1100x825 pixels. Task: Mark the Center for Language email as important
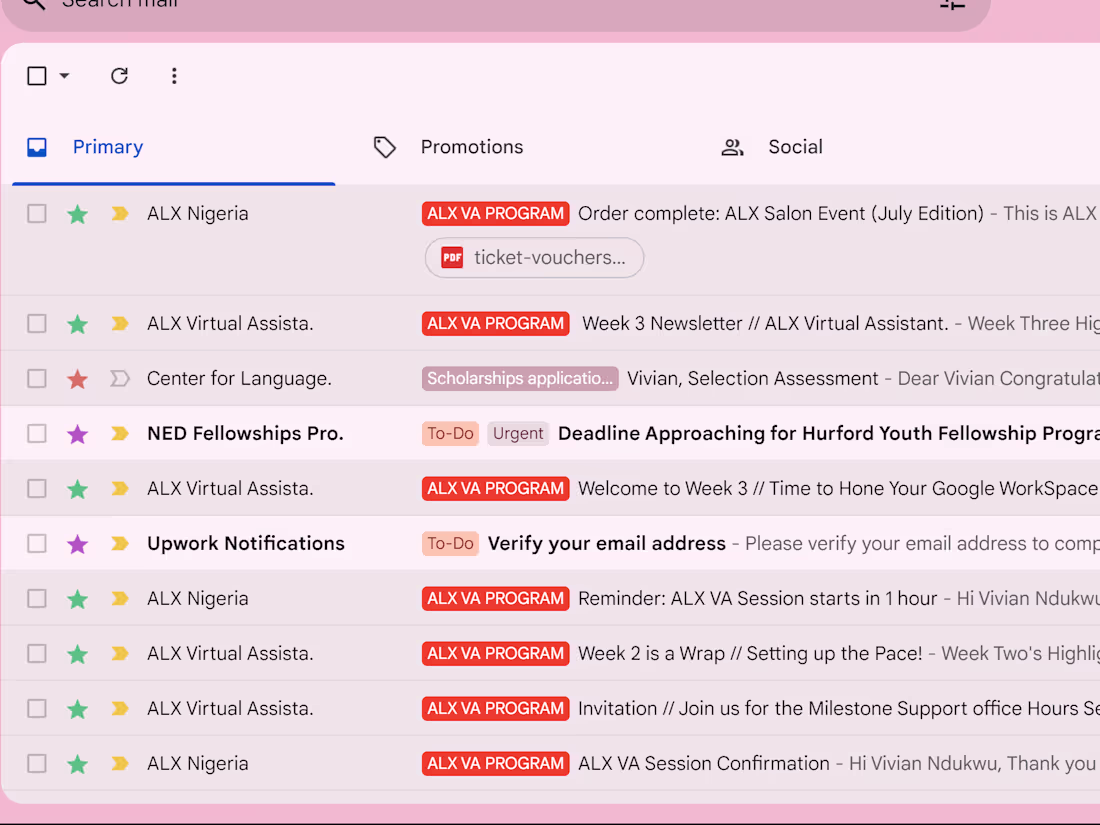pyautogui.click(x=119, y=378)
